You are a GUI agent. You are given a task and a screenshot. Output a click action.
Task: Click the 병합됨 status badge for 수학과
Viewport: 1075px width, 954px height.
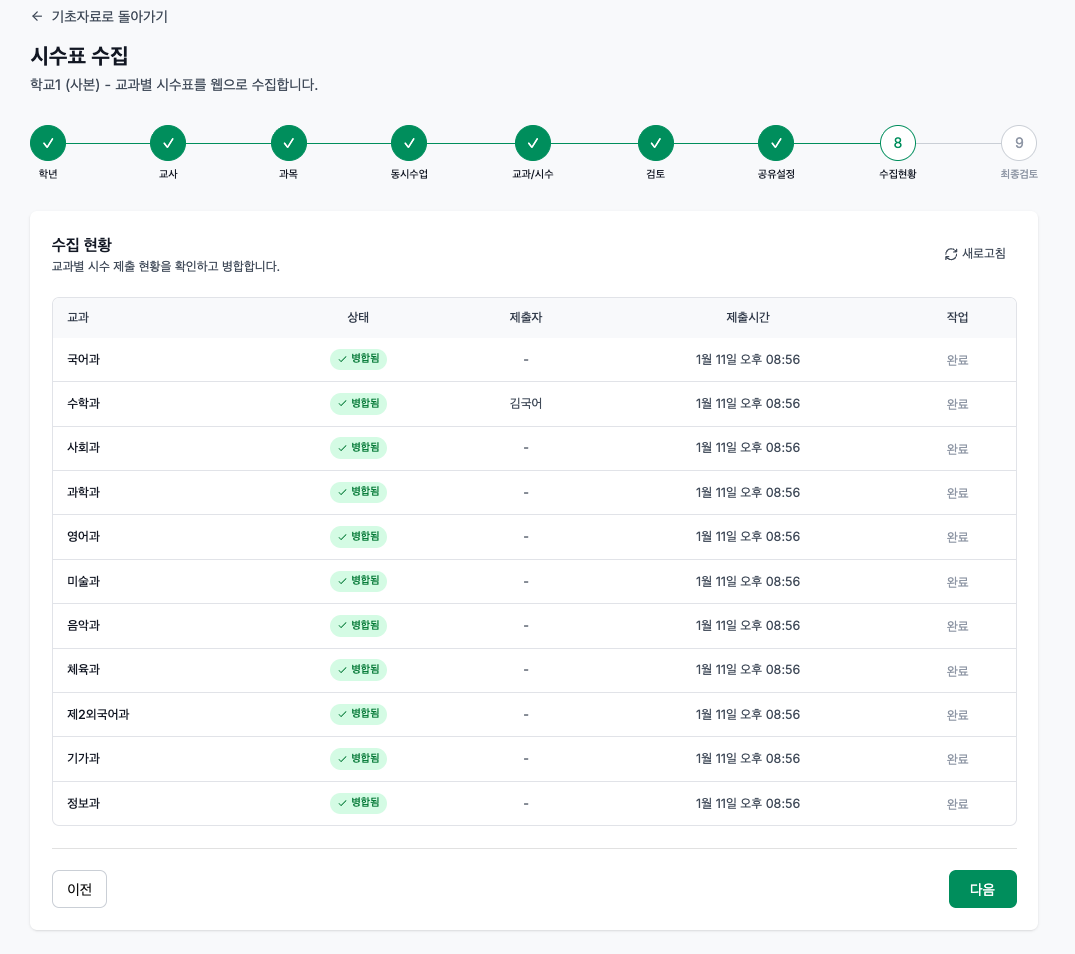click(358, 404)
